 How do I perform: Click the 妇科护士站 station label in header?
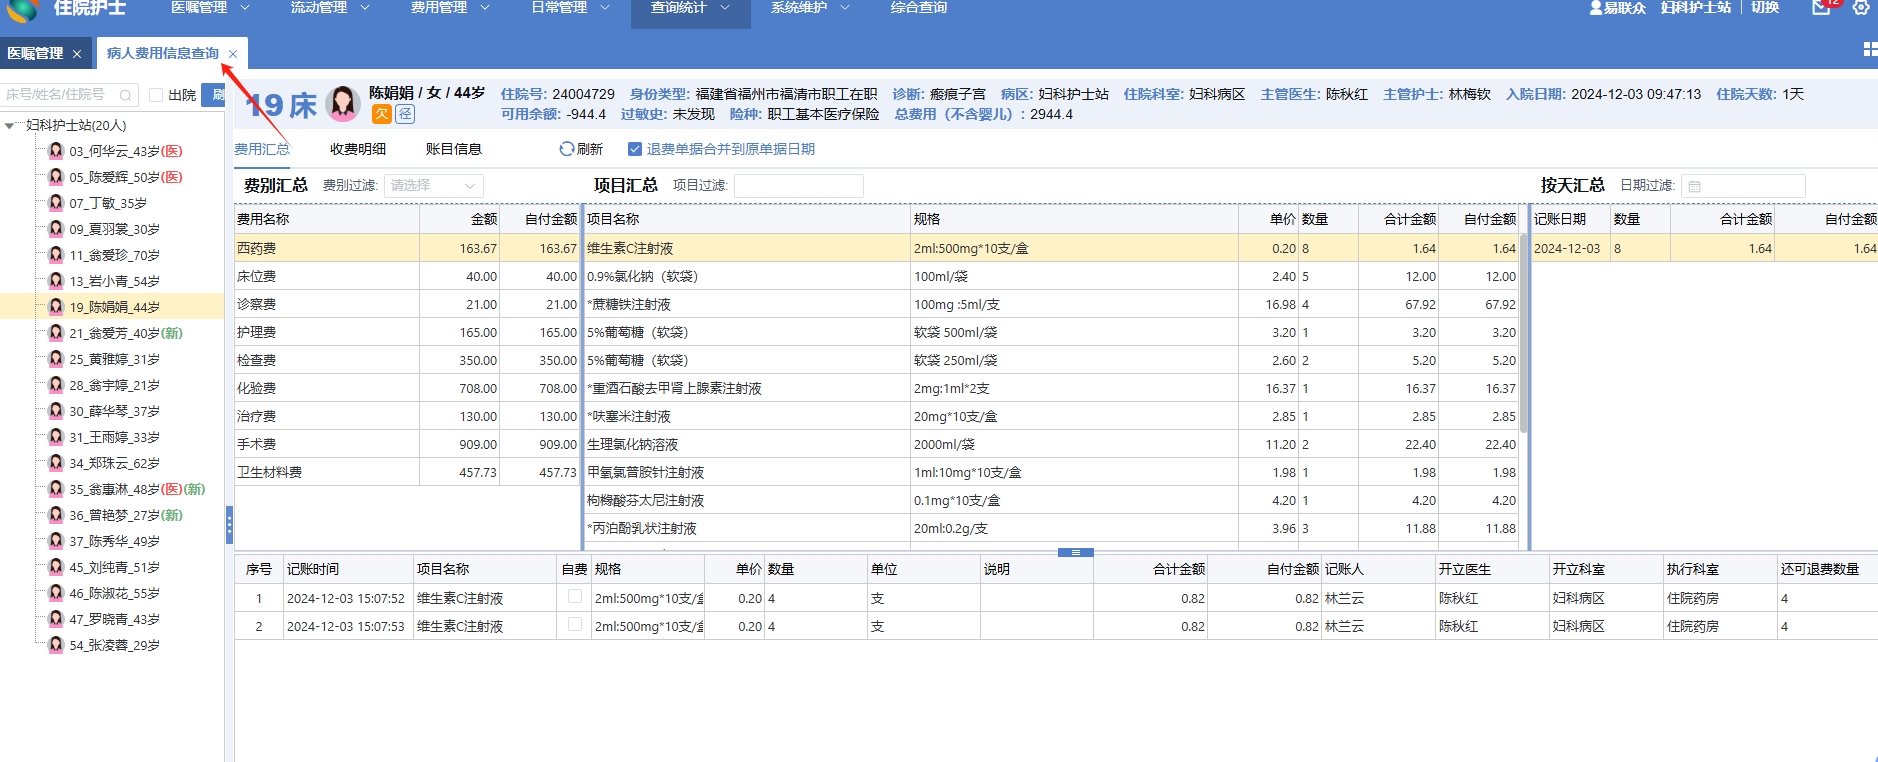(x=1696, y=7)
